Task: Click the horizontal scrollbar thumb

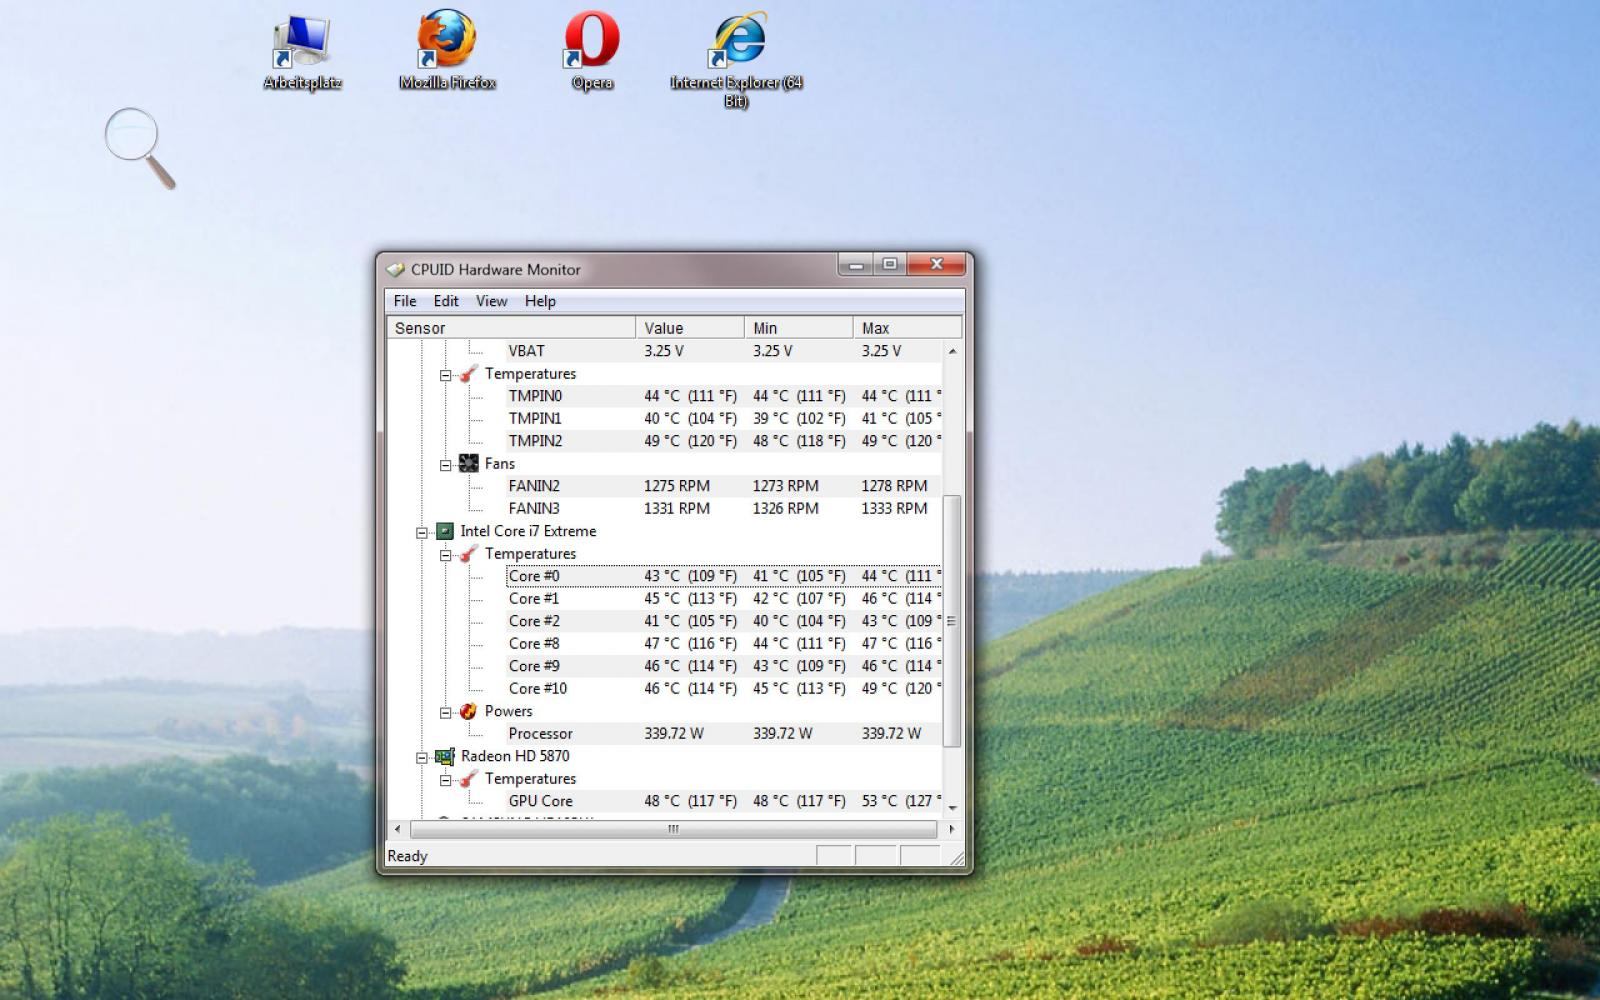Action: point(673,829)
